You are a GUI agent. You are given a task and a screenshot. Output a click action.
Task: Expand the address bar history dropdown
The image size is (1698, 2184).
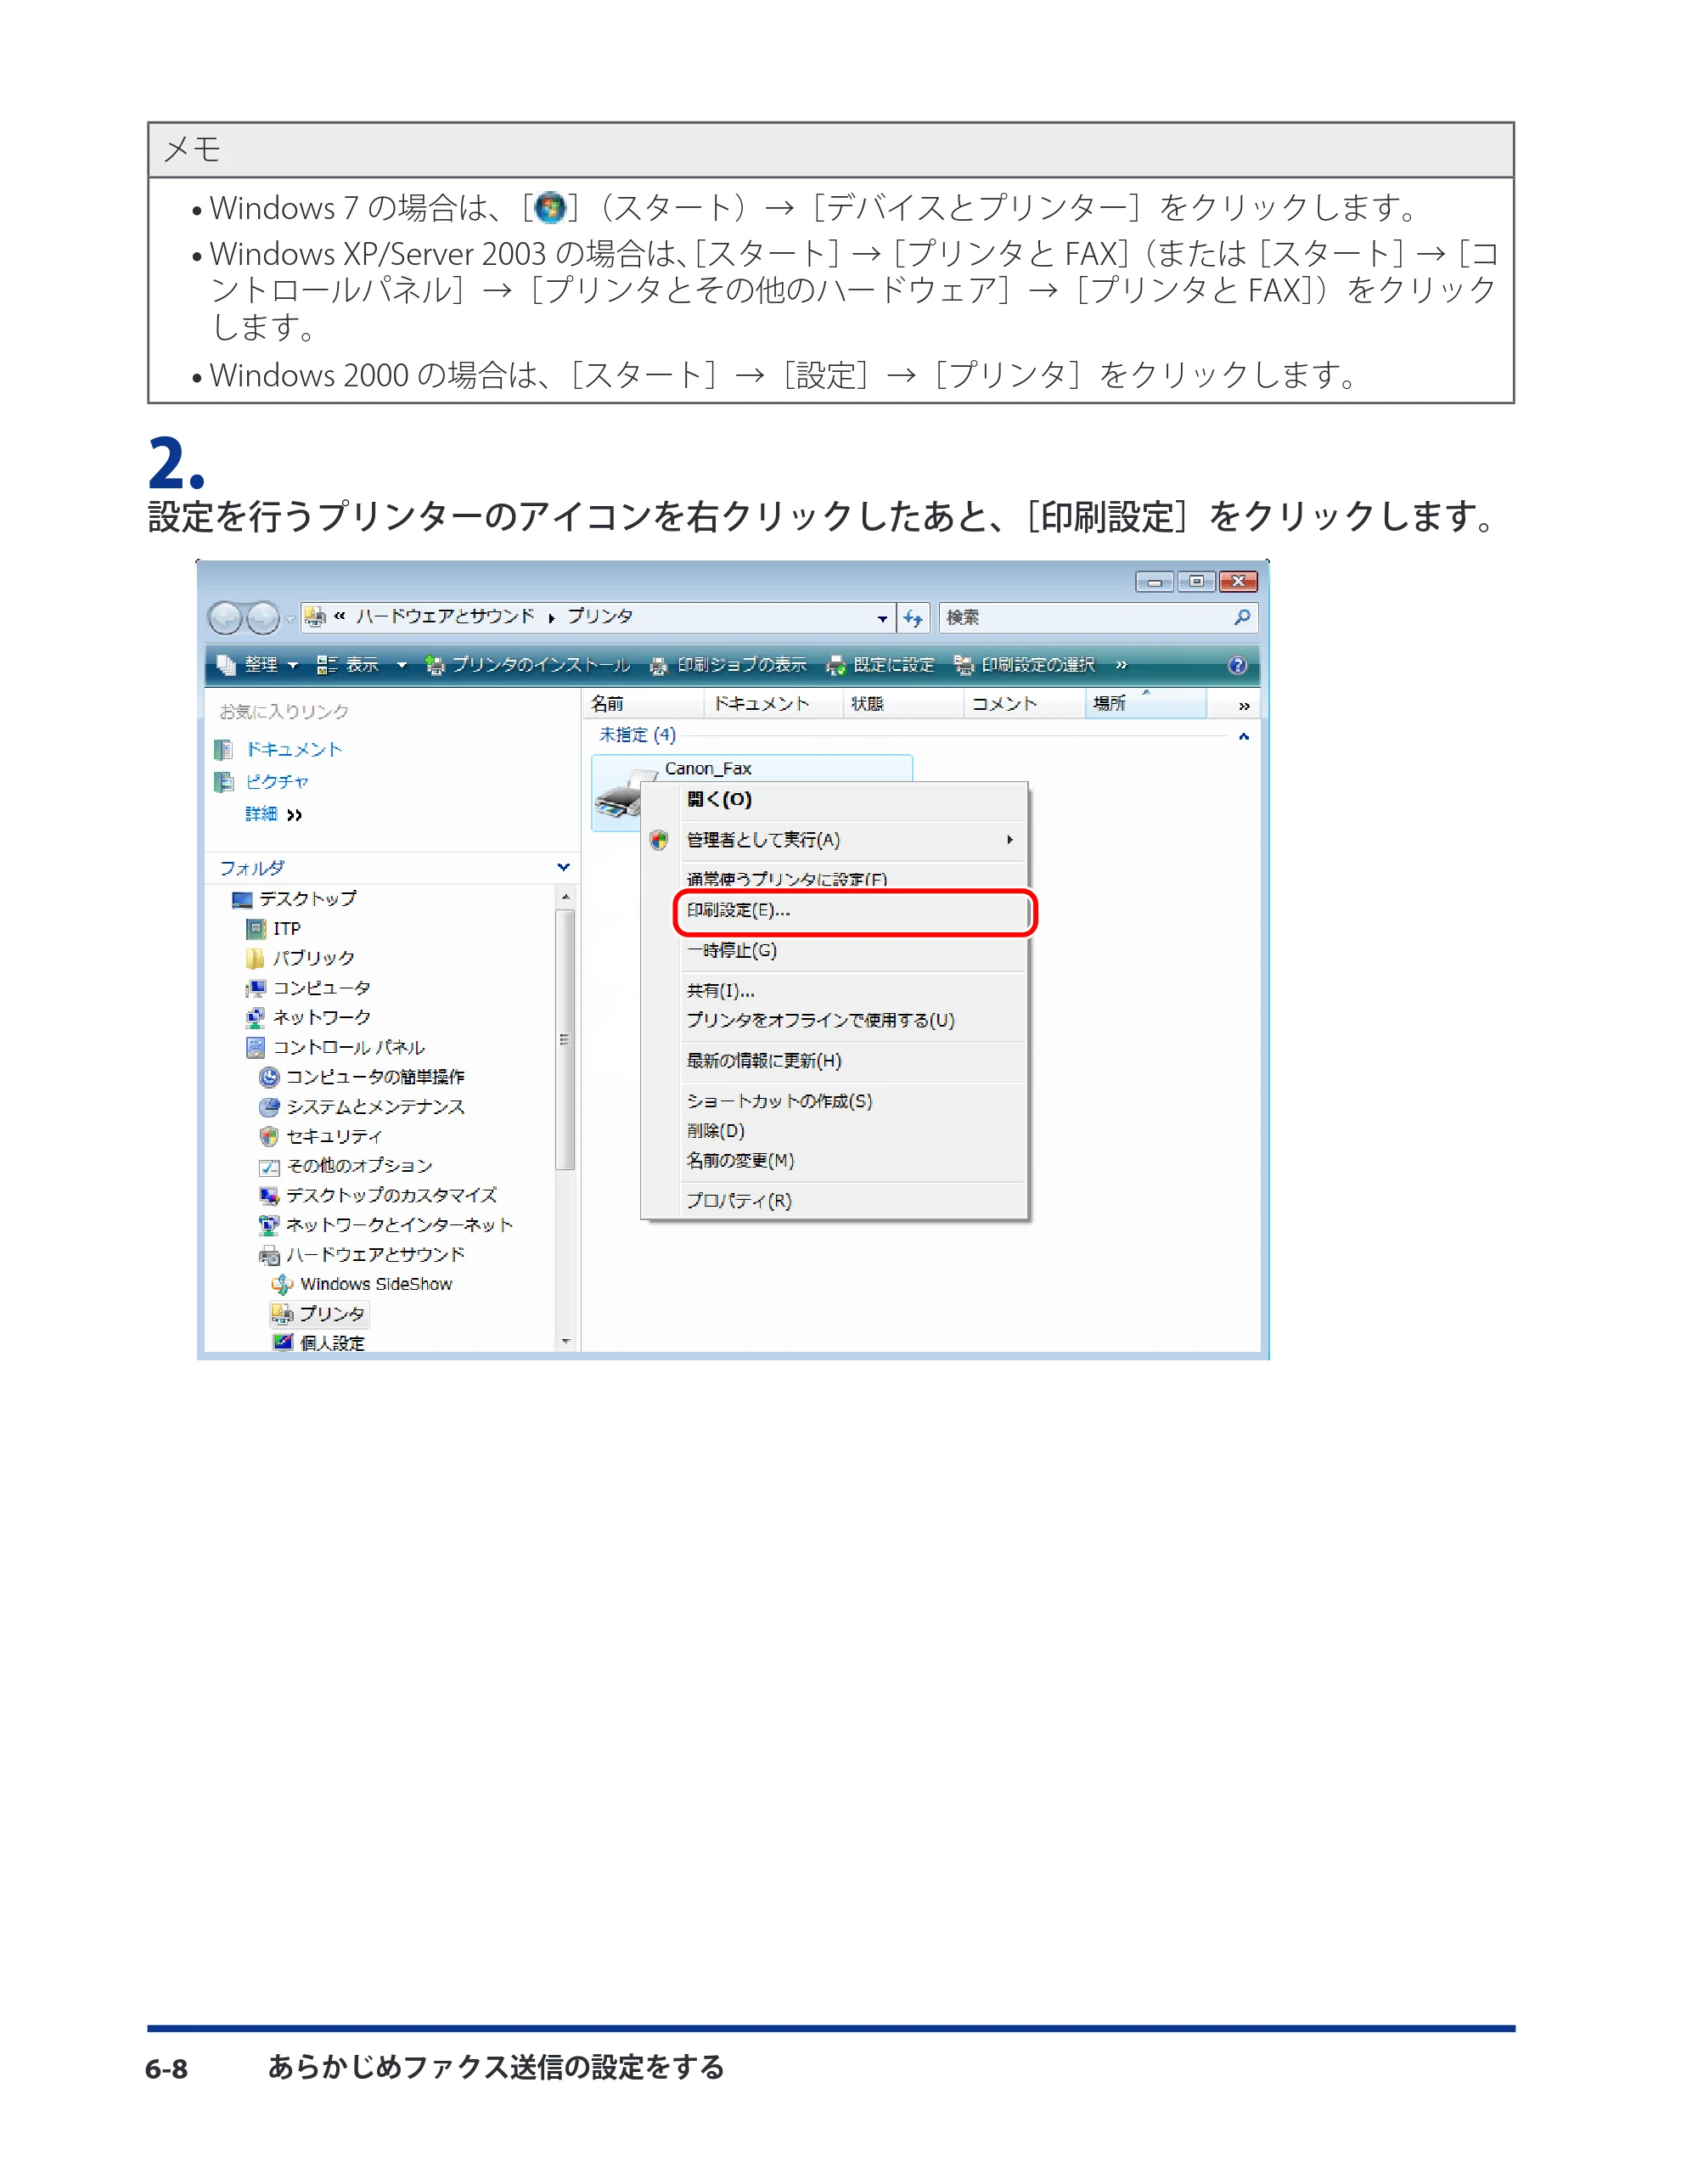882,619
